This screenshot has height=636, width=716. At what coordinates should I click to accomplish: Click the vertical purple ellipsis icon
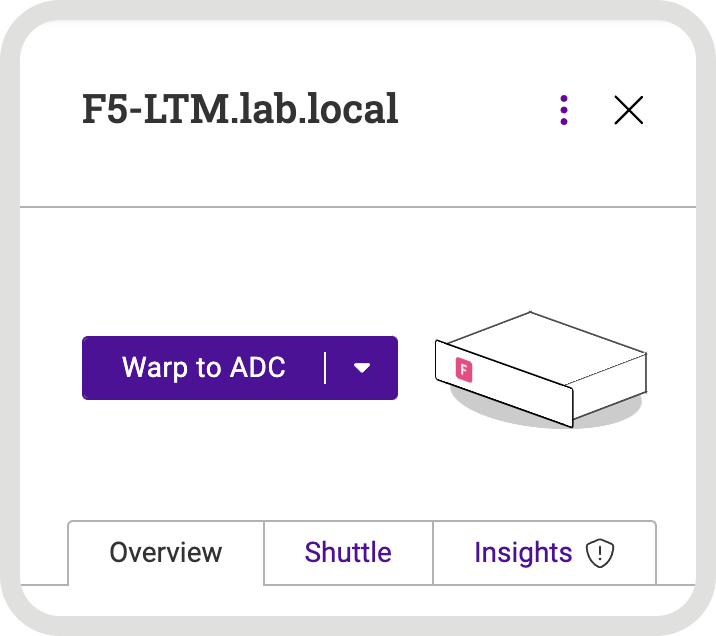tap(564, 110)
